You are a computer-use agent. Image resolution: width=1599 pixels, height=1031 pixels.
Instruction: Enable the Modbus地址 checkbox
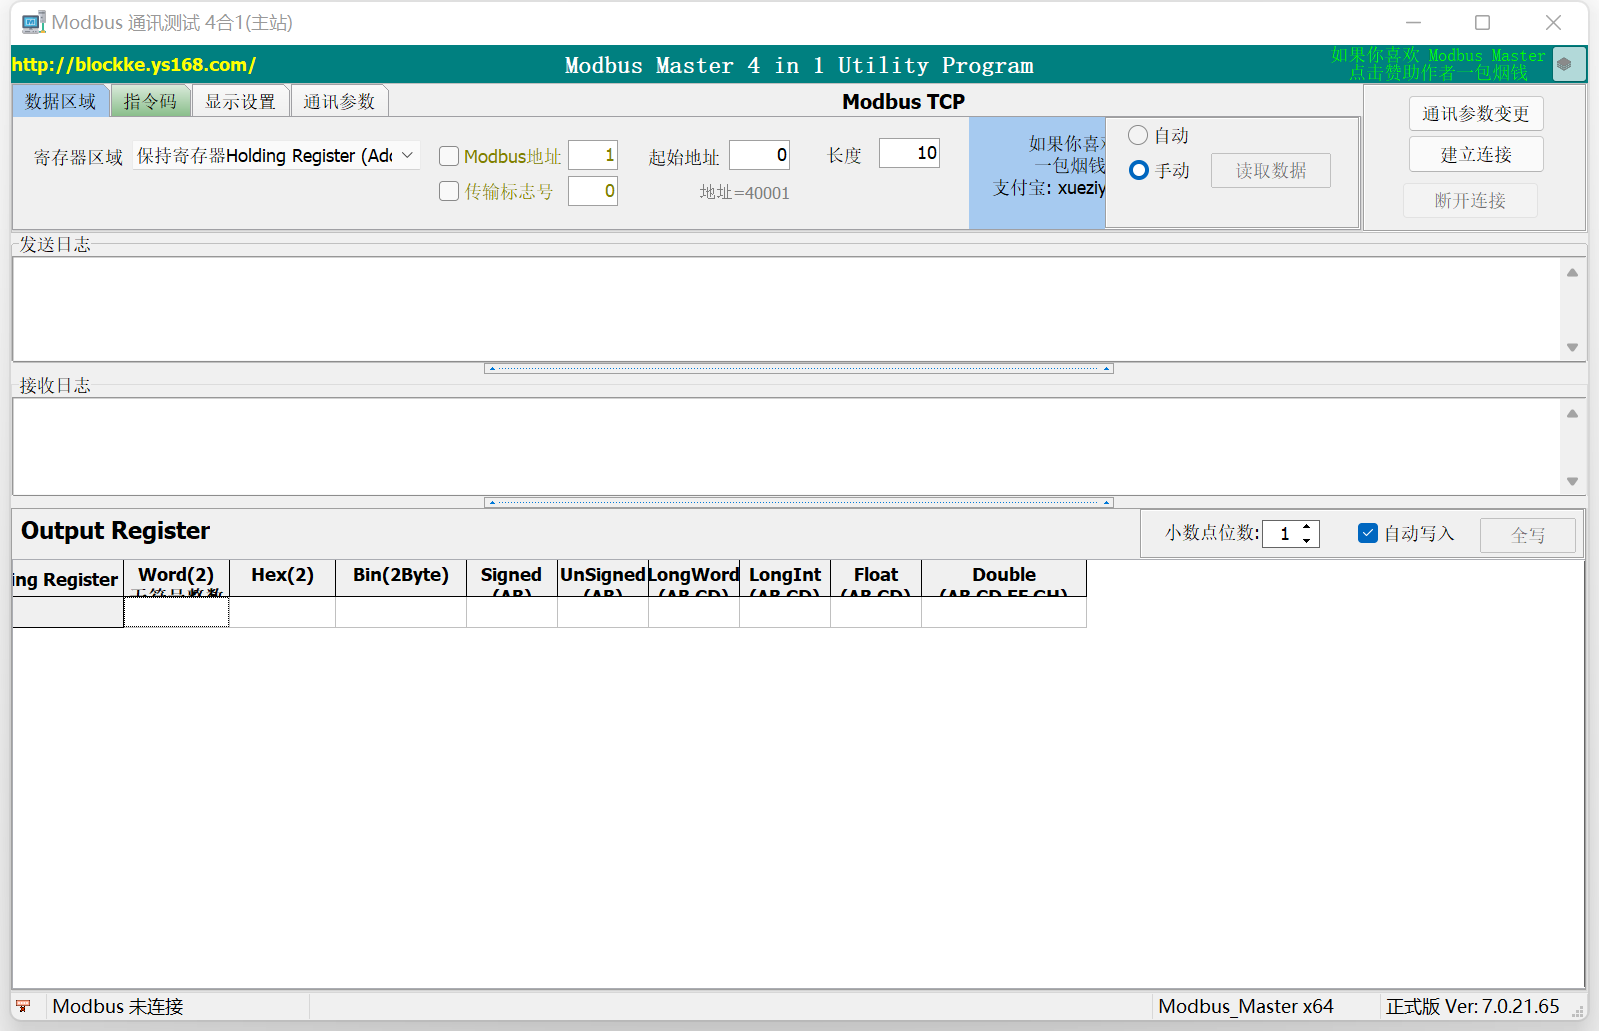pyautogui.click(x=449, y=156)
